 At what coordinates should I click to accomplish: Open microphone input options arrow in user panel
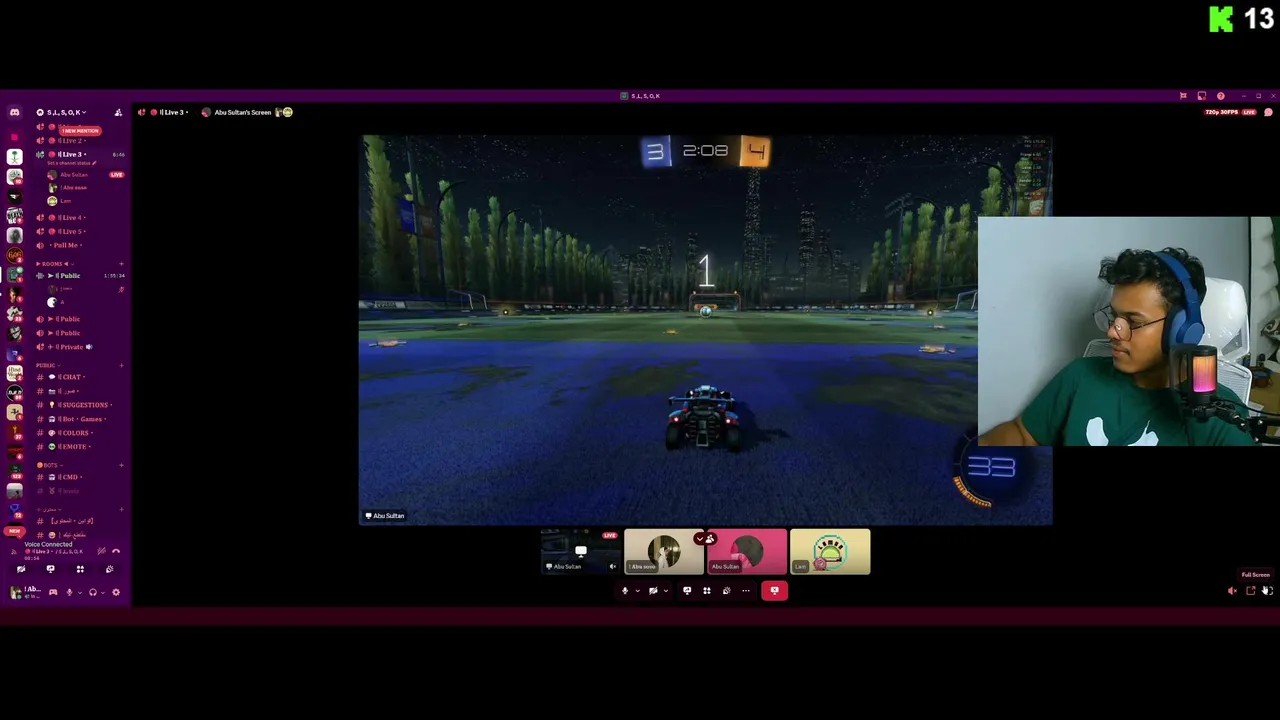click(80, 592)
